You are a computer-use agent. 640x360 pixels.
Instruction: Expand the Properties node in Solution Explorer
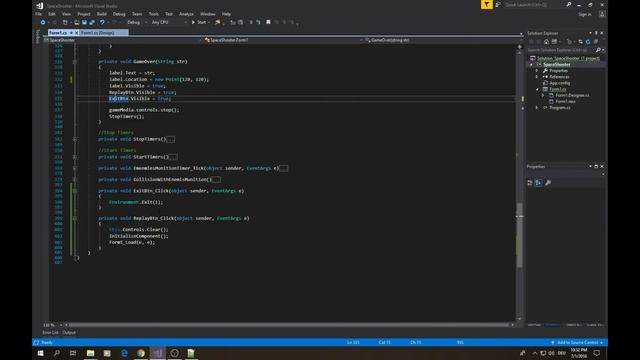tap(537, 71)
